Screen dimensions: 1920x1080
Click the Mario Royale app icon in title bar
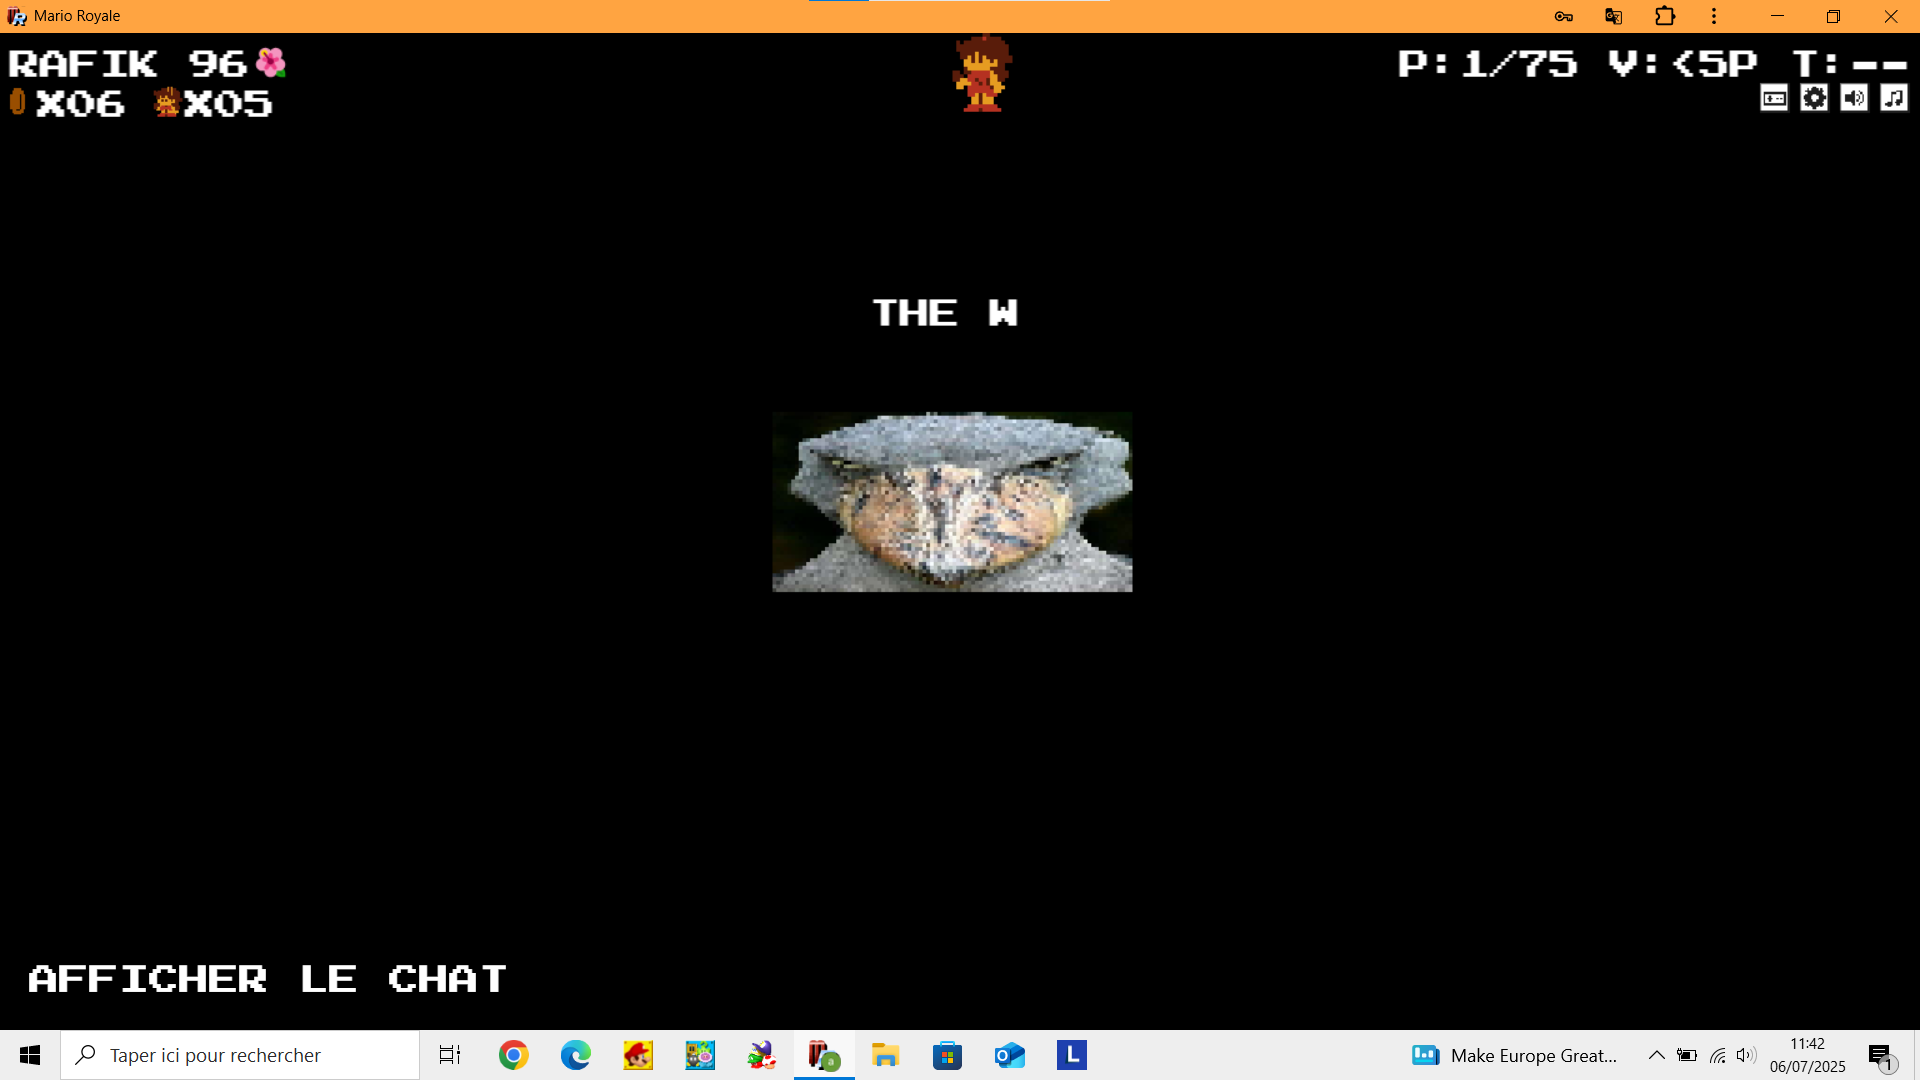[17, 16]
